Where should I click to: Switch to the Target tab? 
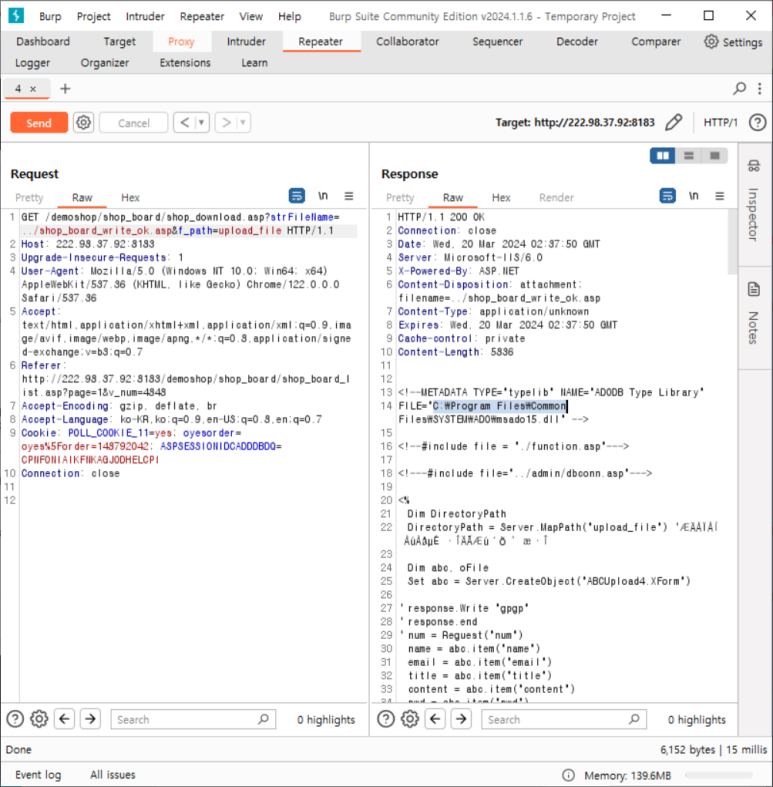point(119,42)
